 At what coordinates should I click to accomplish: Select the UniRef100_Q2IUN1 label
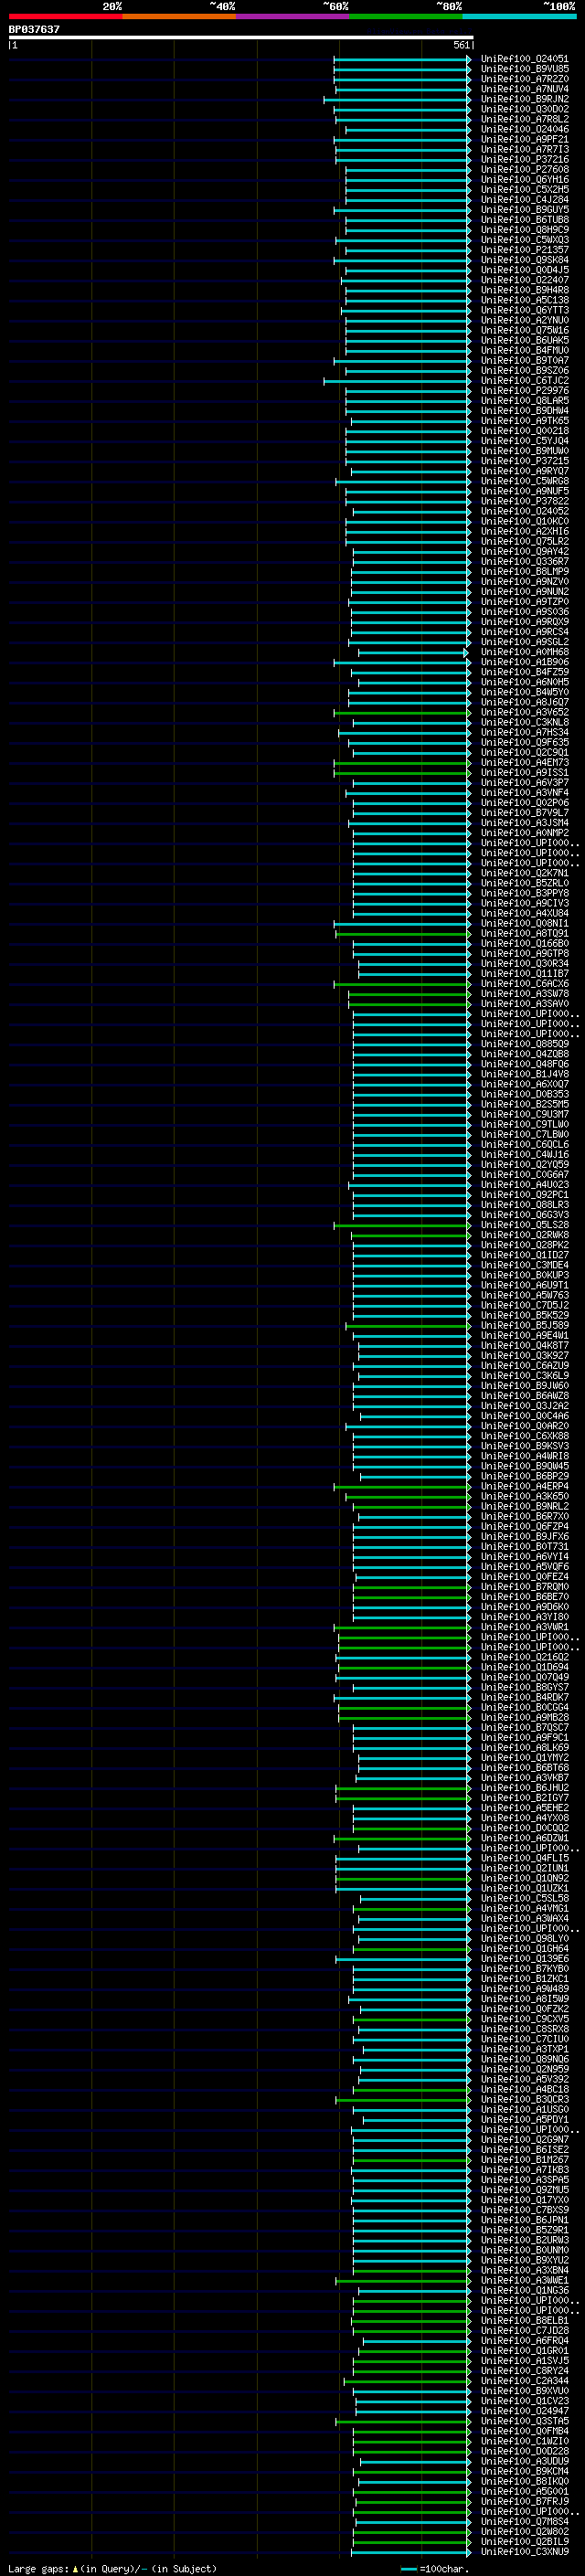coord(525,1868)
